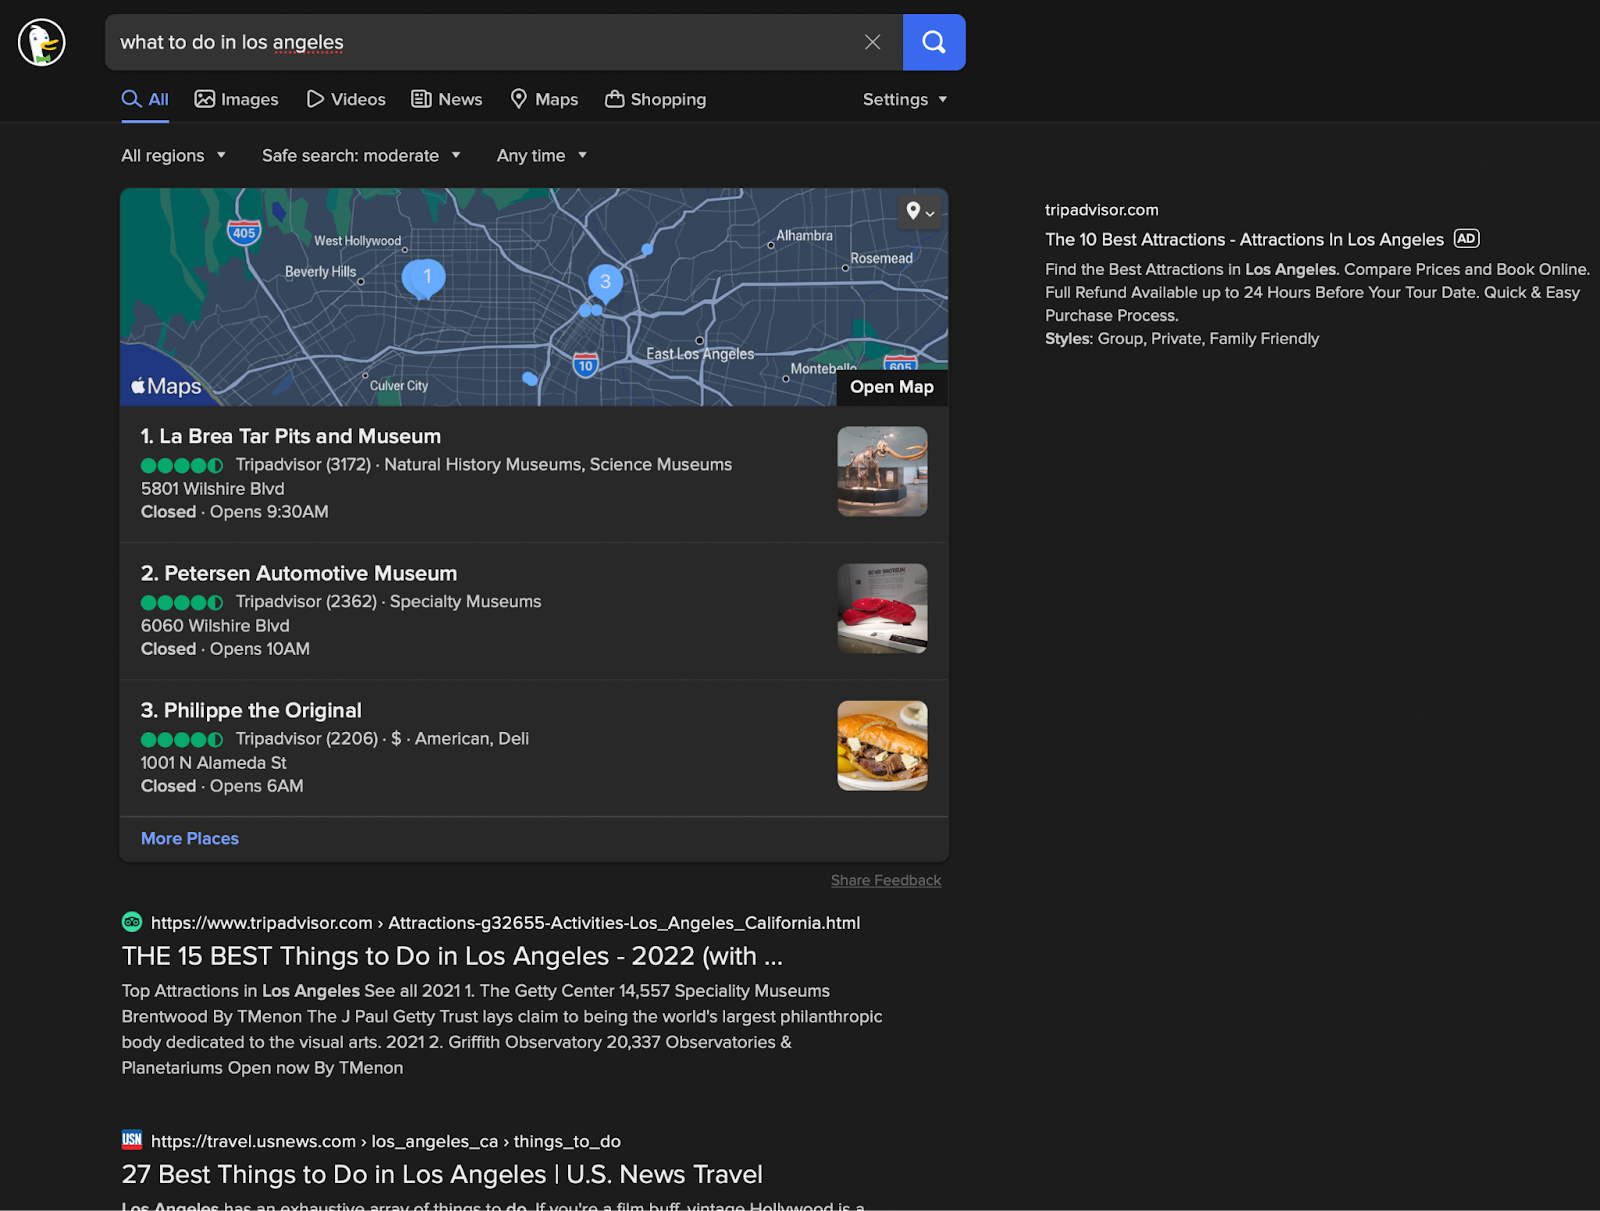Click the Interstate 405 shield on map
The image size is (1600, 1211).
[244, 233]
